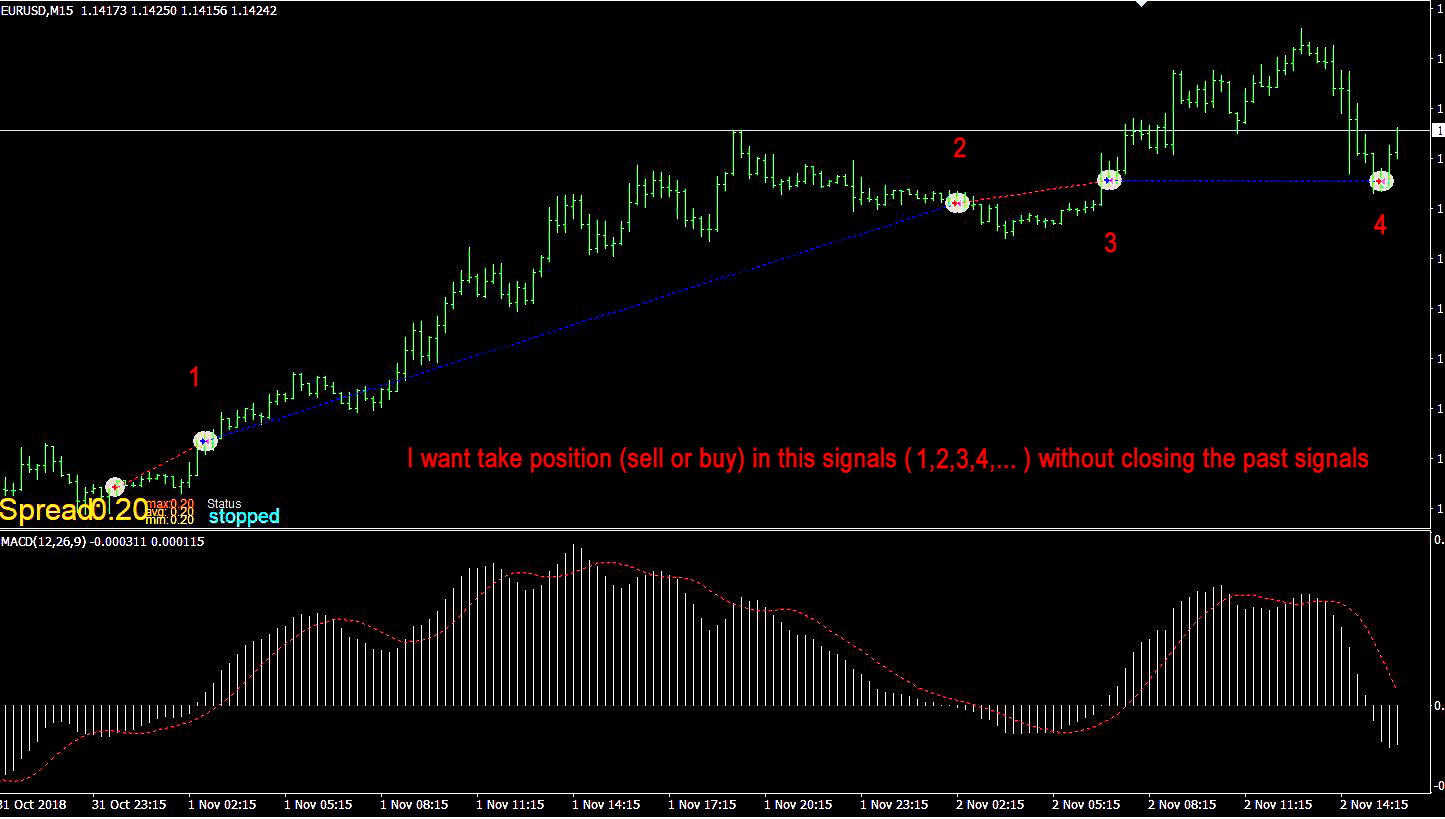This screenshot has height=819, width=1445.
Task: Click the 1 Nov 02:15 time axis label
Action: click(x=222, y=804)
